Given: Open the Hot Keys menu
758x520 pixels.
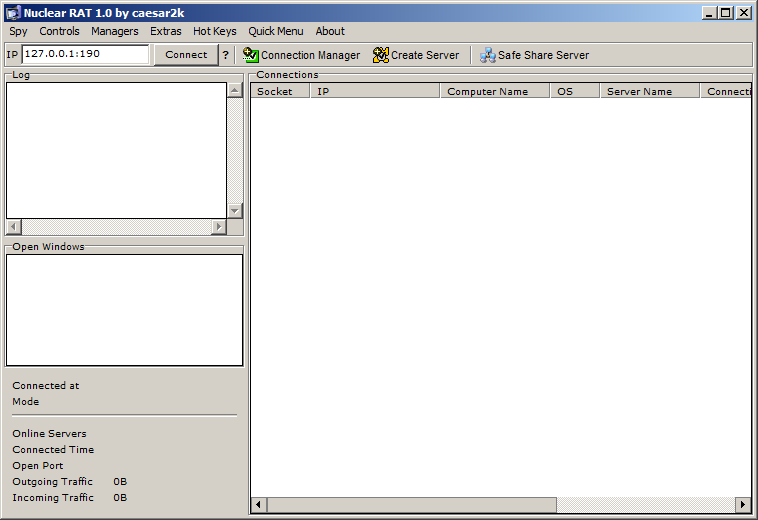Looking at the screenshot, I should [215, 31].
